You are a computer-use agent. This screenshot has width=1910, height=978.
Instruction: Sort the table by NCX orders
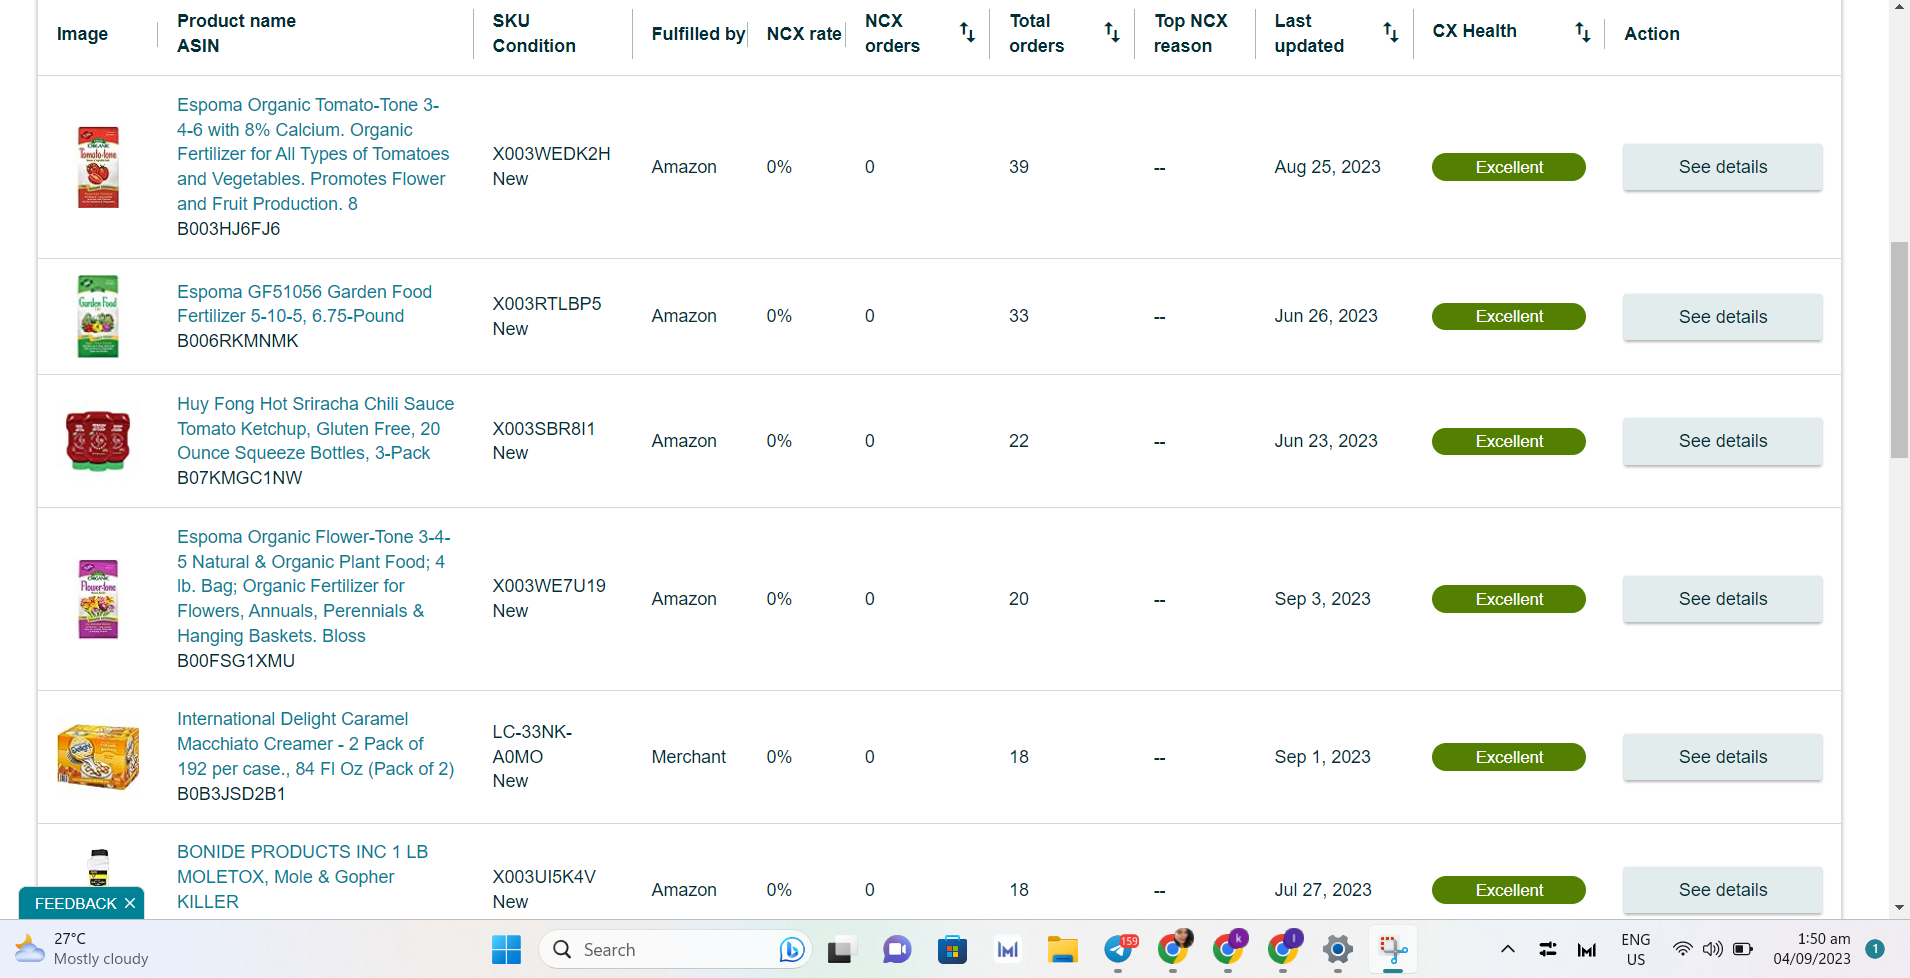point(967,33)
